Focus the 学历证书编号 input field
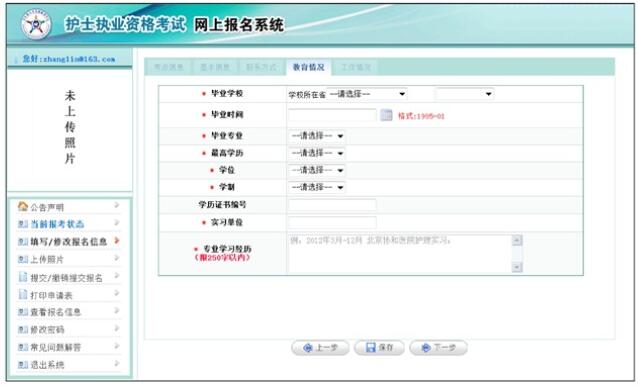Screen dimensions: 638x386 pyautogui.click(x=332, y=205)
